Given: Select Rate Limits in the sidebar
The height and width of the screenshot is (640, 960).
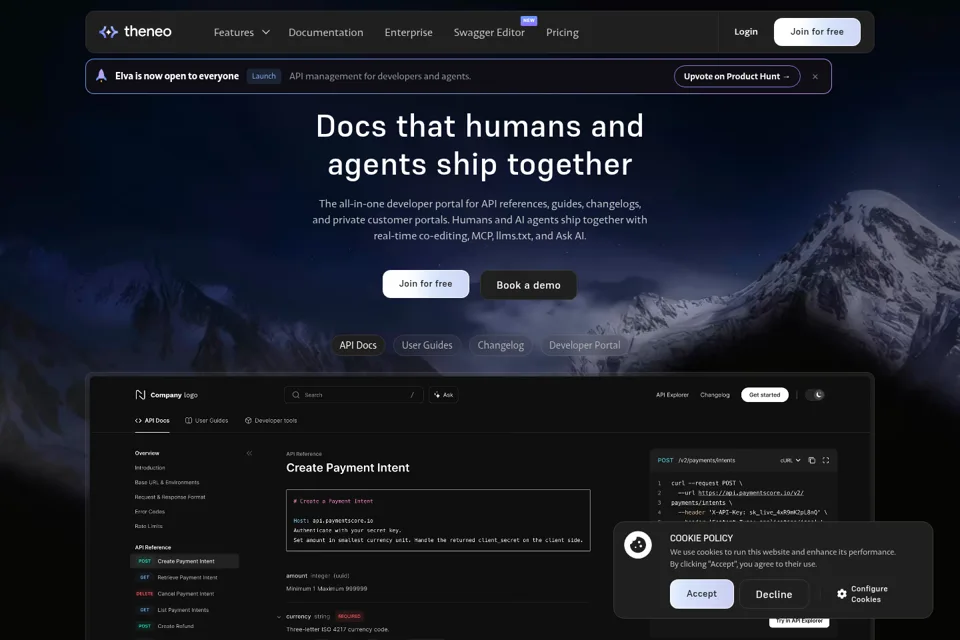Looking at the screenshot, I should [x=149, y=526].
